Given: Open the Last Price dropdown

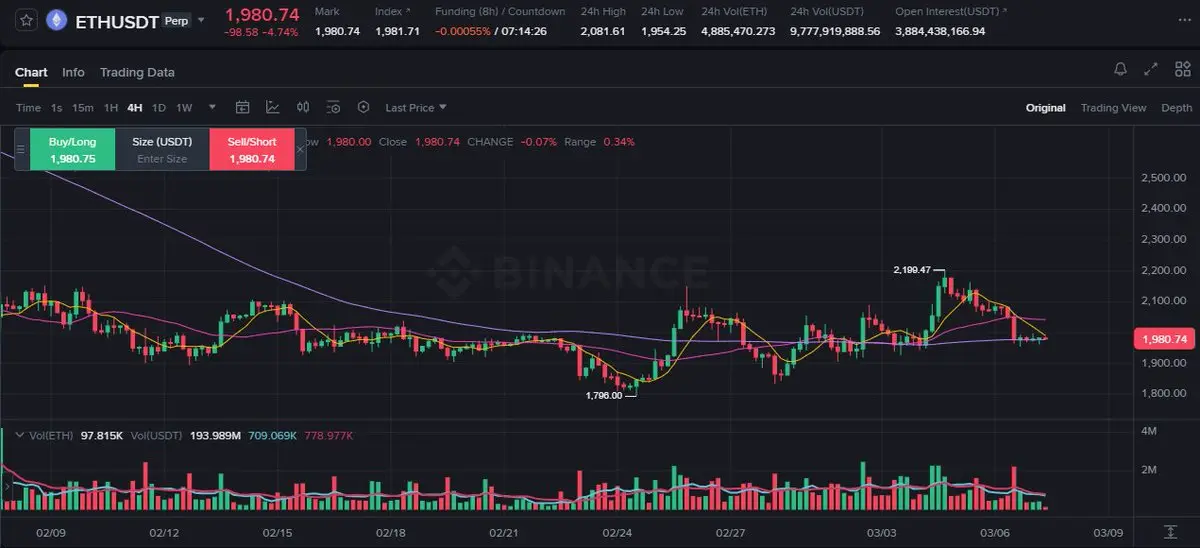Looking at the screenshot, I should pyautogui.click(x=416, y=108).
